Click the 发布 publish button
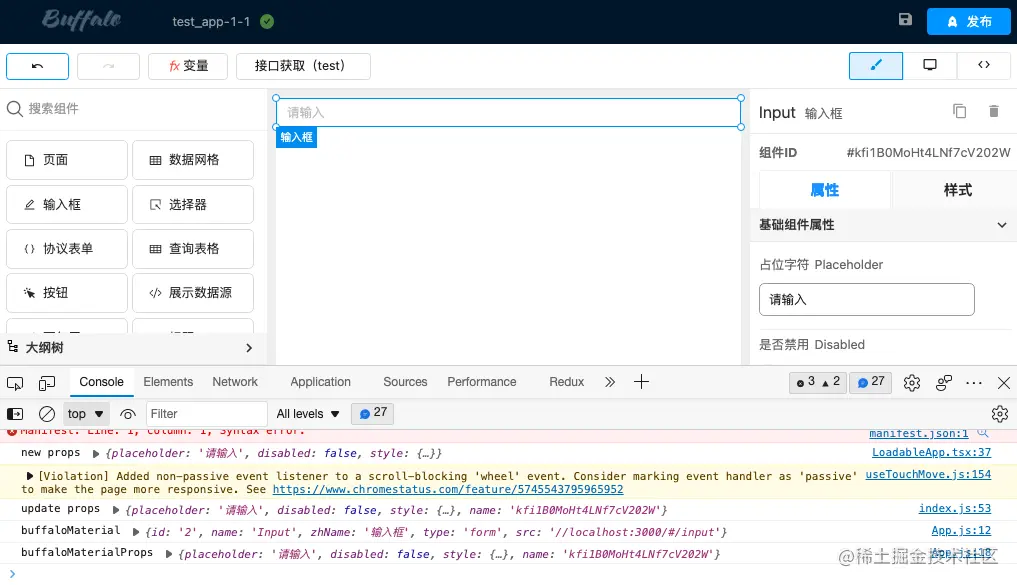 pyautogui.click(x=968, y=21)
